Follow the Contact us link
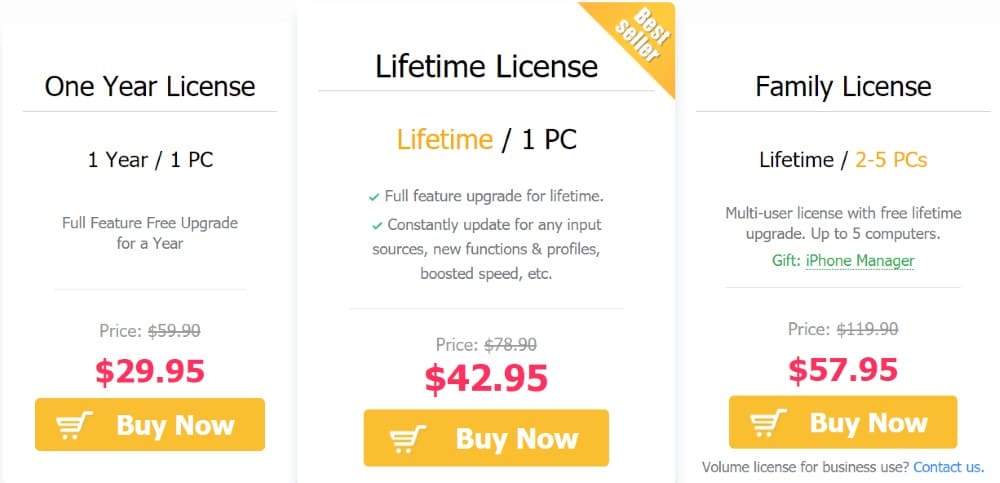The width and height of the screenshot is (1000, 483). [947, 467]
